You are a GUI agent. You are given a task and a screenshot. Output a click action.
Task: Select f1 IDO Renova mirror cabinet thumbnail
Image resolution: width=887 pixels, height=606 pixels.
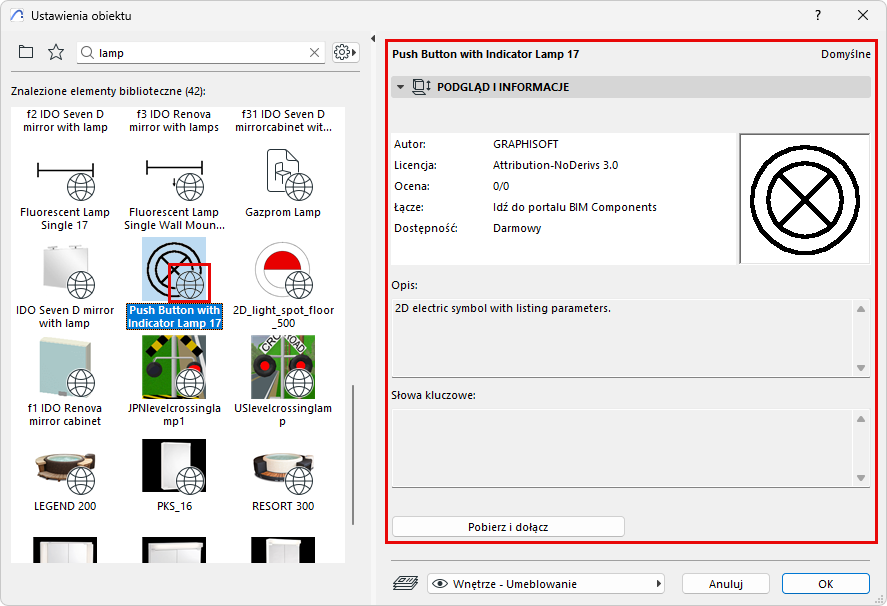[x=65, y=367]
